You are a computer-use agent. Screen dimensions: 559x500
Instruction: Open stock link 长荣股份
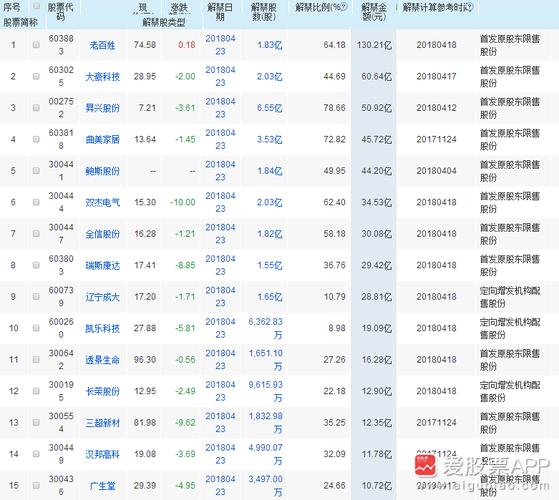(103, 391)
